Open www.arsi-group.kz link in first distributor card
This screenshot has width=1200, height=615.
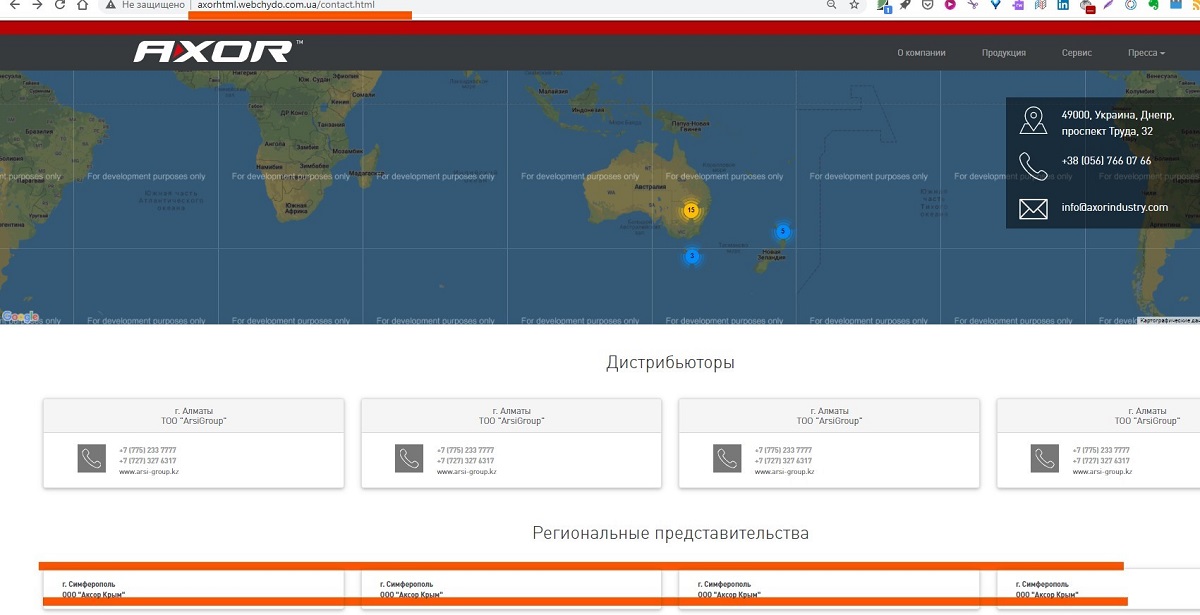148,472
